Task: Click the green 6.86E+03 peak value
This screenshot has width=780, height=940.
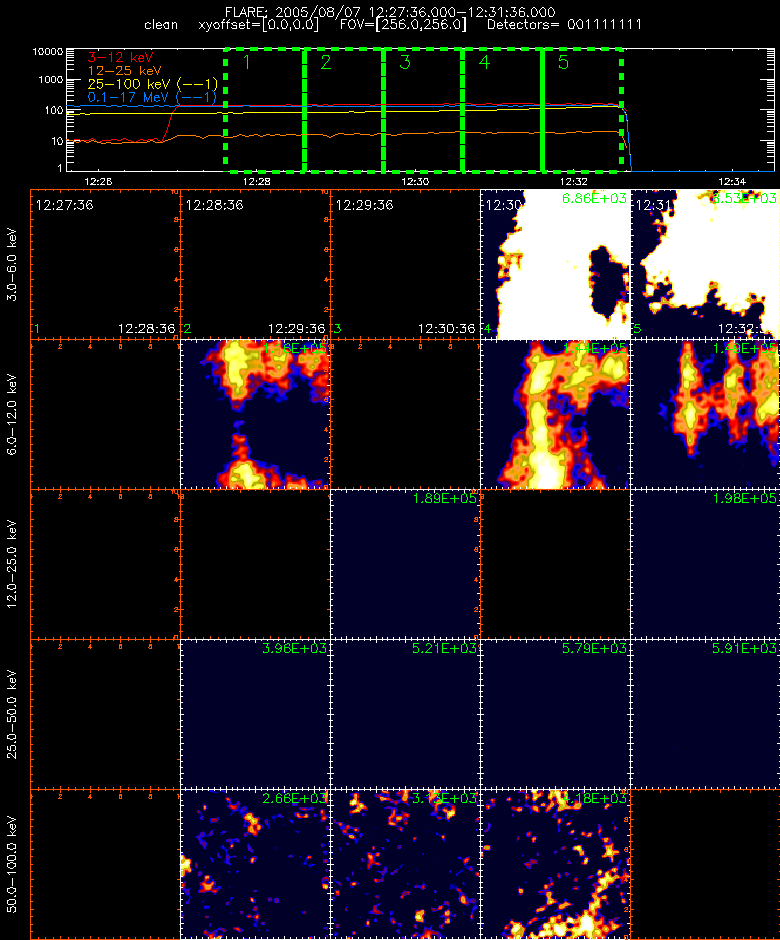Action: click(594, 198)
